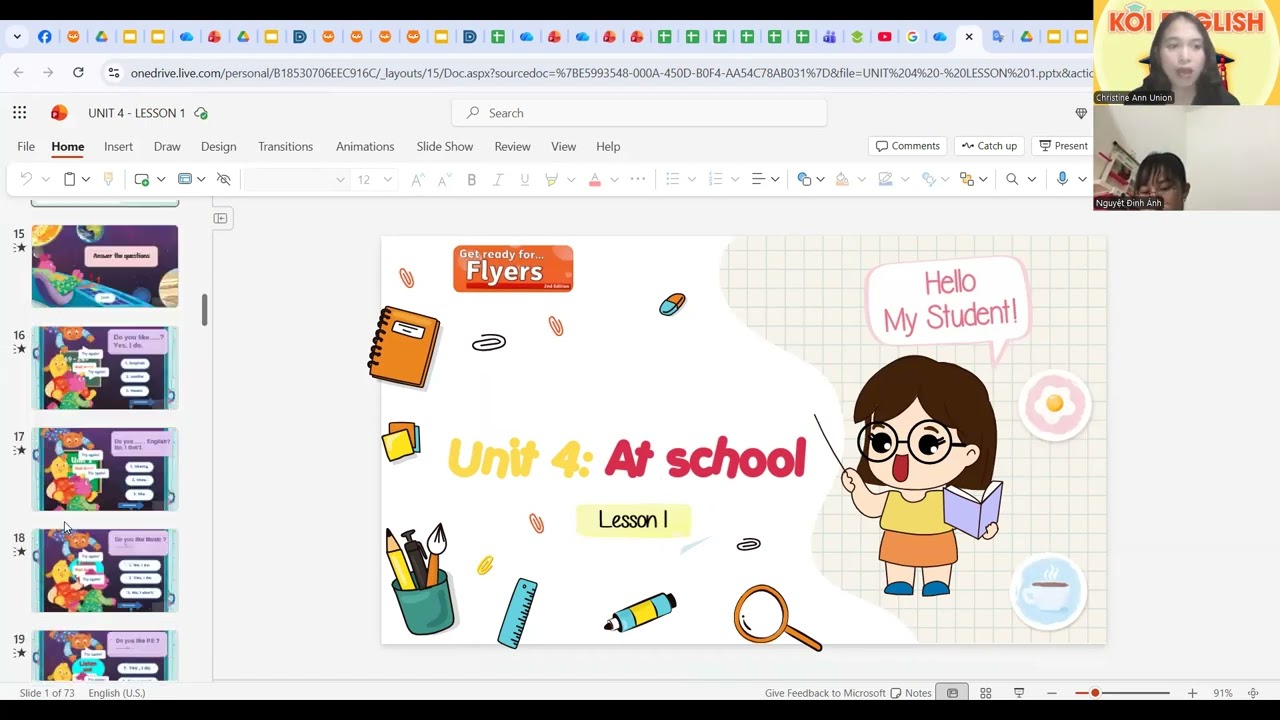Image resolution: width=1280 pixels, height=720 pixels.
Task: Click Give Feedback to Microsoft link
Action: tap(825, 693)
